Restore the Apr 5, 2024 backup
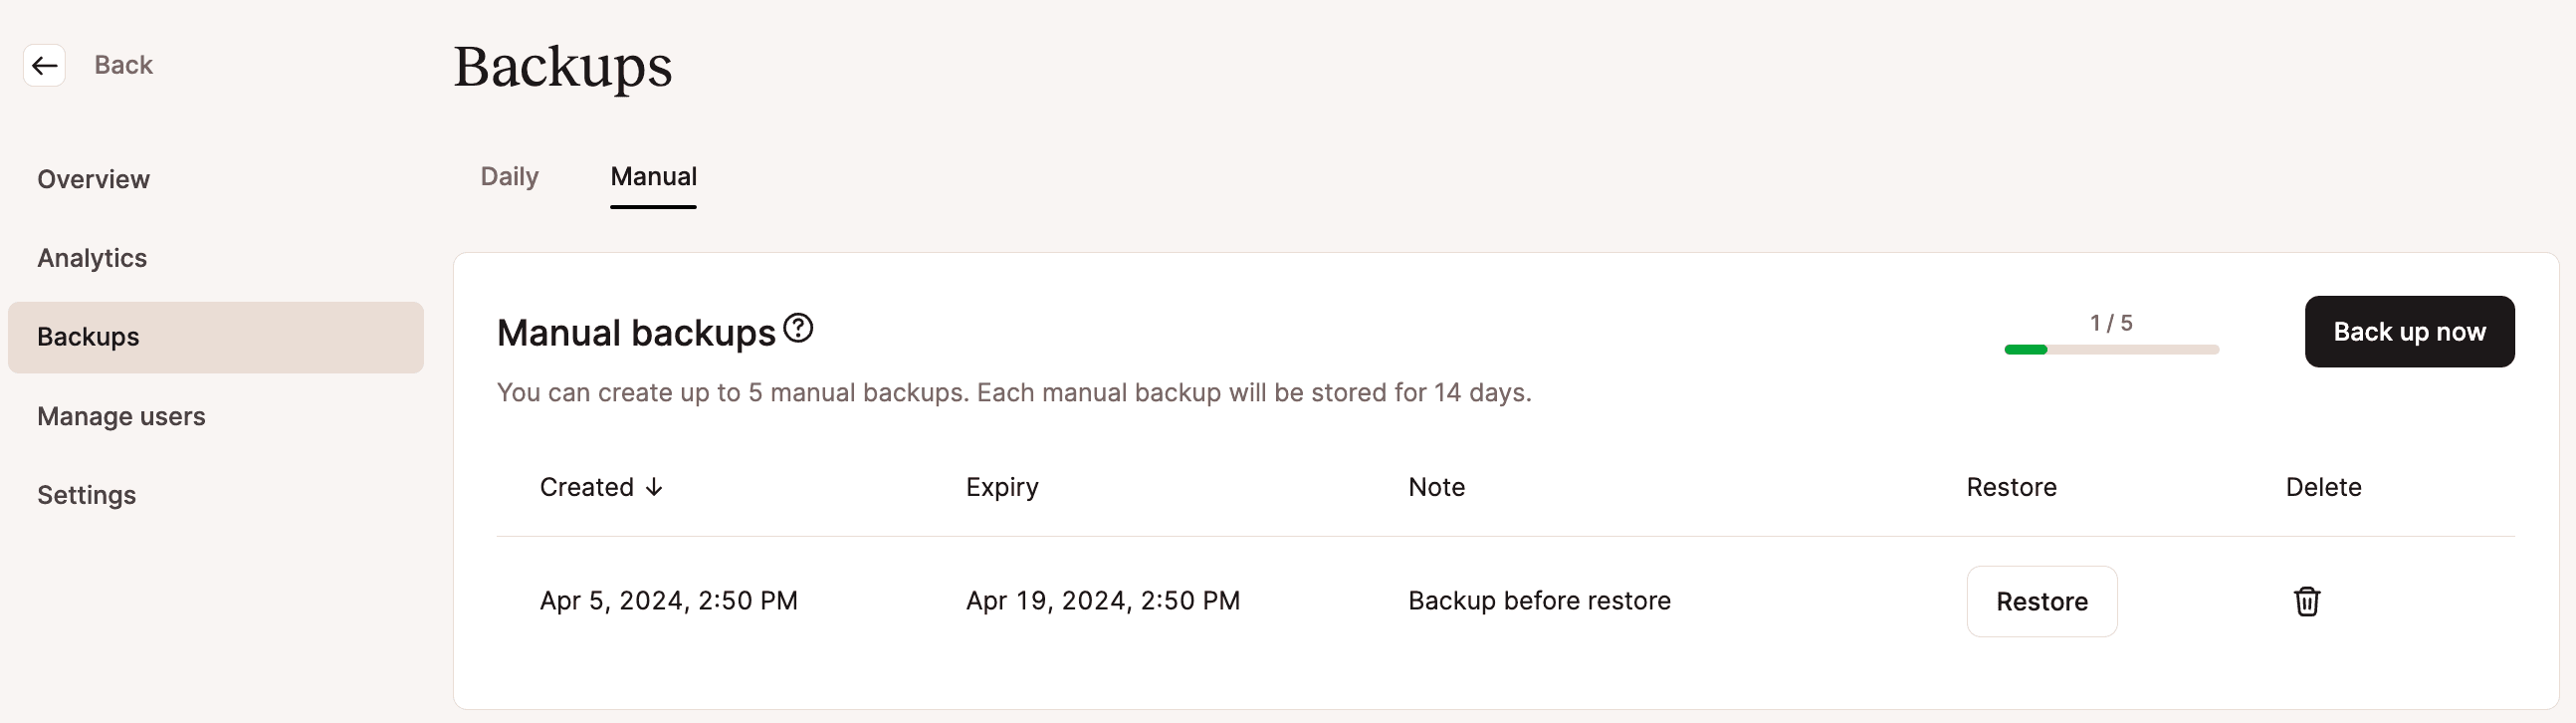 (x=2041, y=601)
